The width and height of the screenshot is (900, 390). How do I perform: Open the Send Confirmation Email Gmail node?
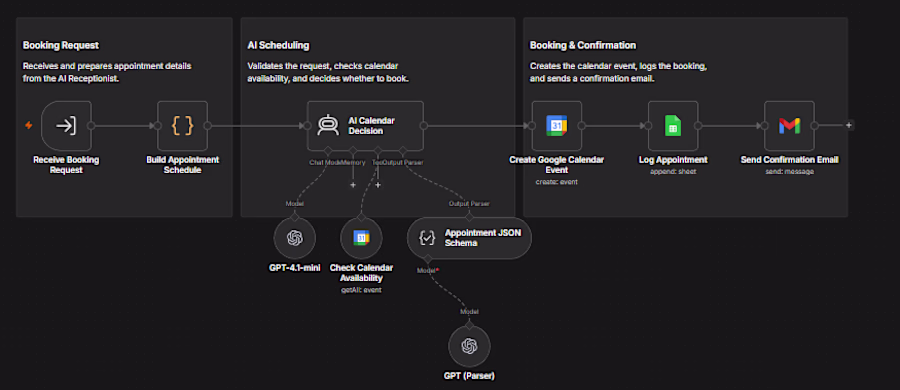click(x=789, y=126)
